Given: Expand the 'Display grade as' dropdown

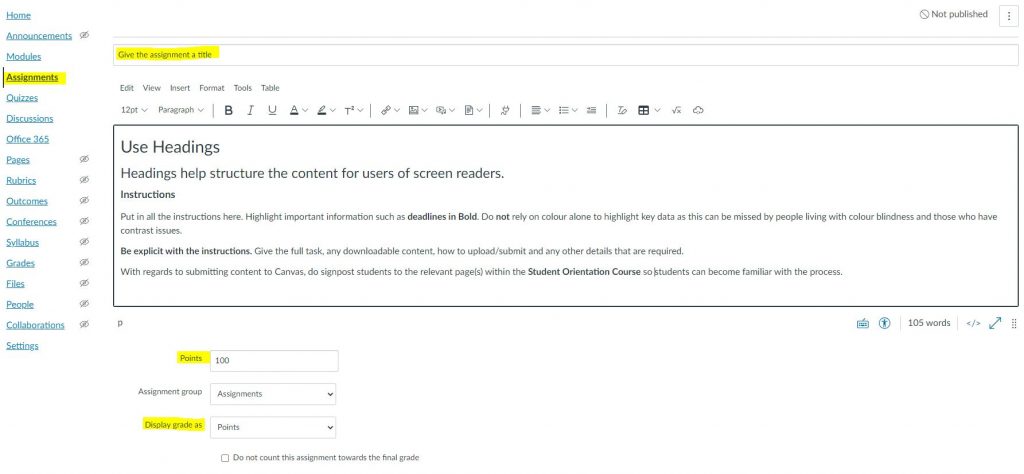Looking at the screenshot, I should [273, 427].
